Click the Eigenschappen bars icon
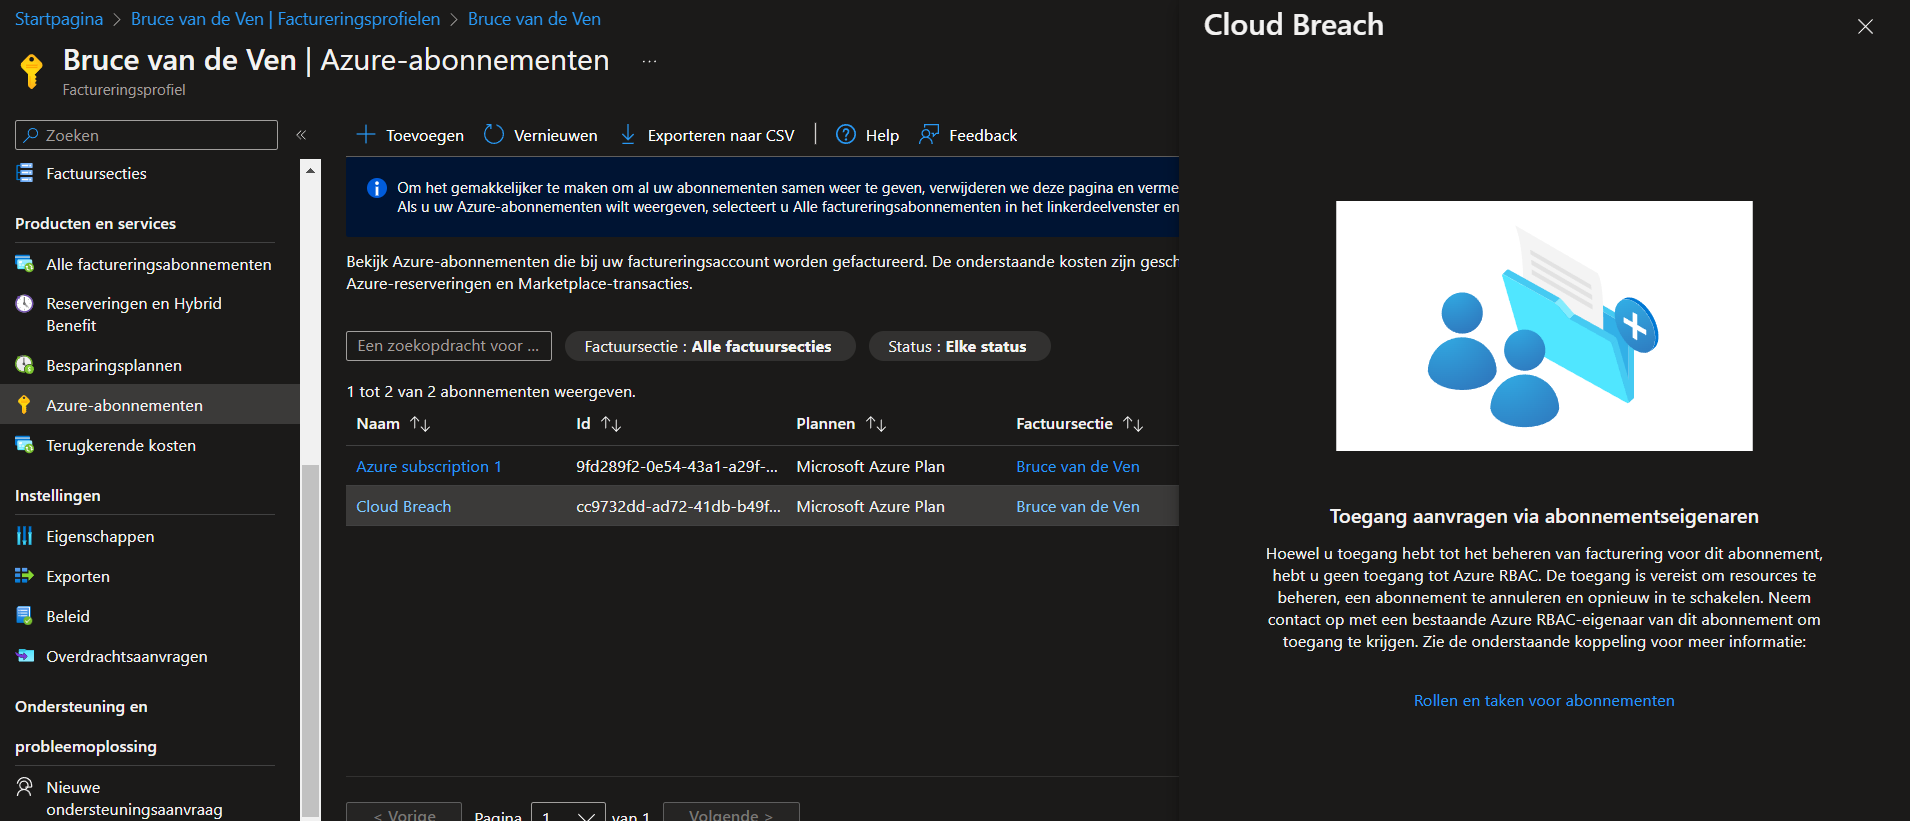This screenshot has width=1910, height=821. click(25, 536)
